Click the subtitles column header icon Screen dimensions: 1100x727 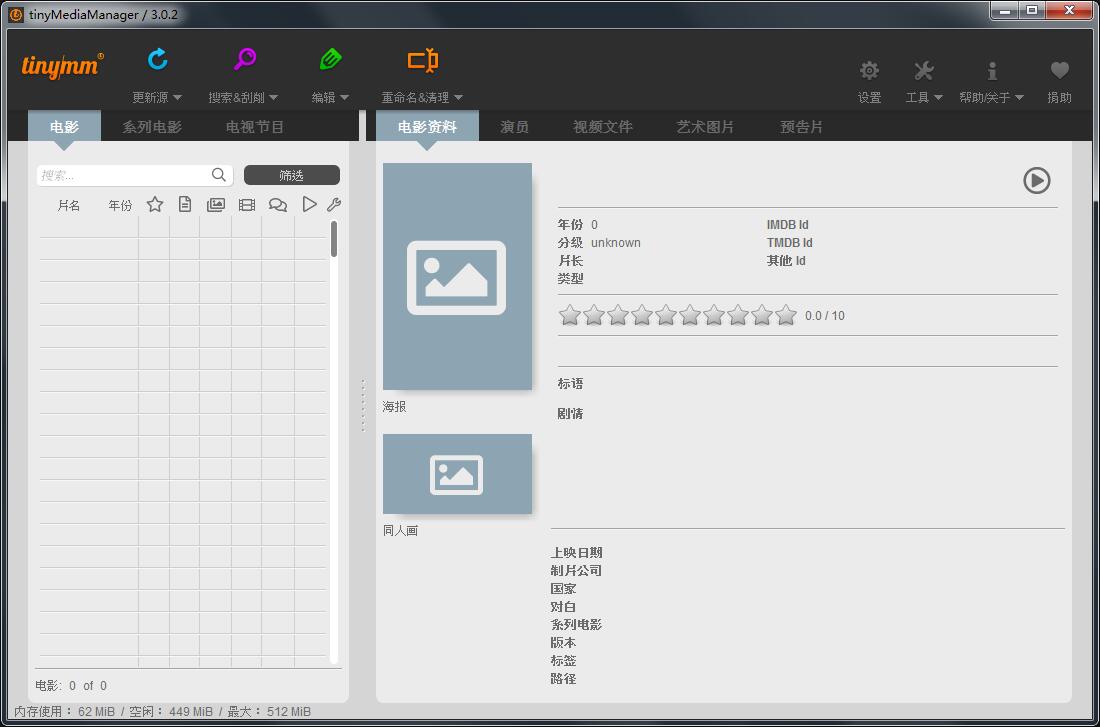[x=278, y=204]
